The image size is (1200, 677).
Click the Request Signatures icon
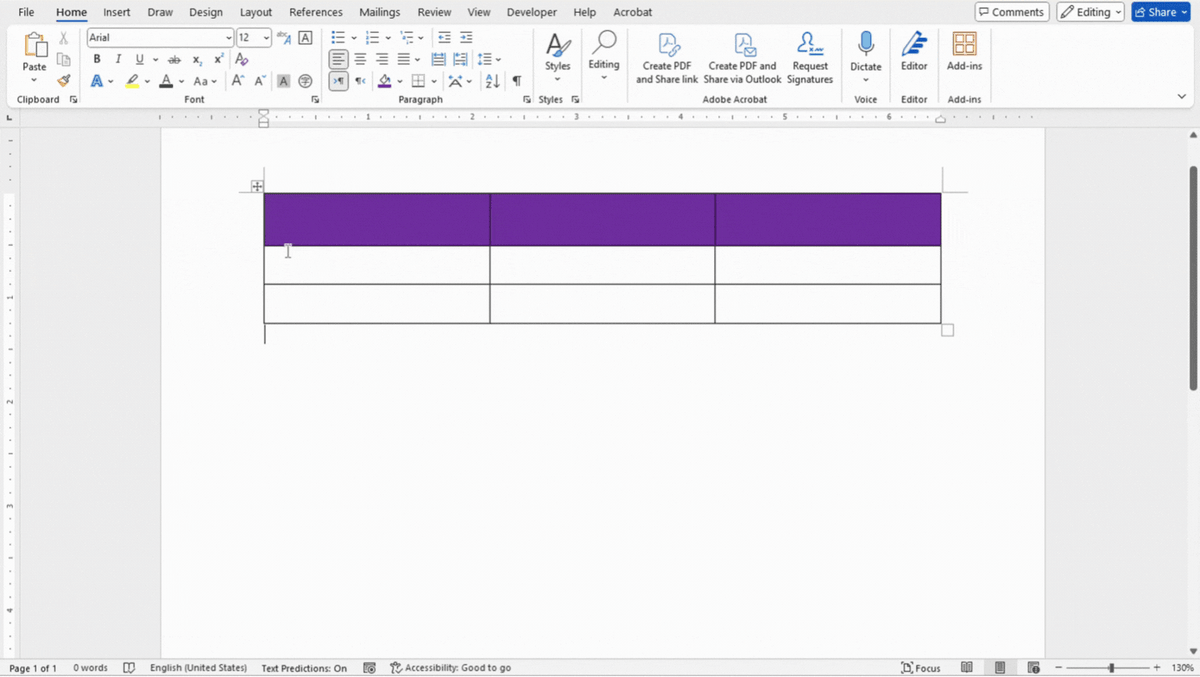[x=810, y=58]
